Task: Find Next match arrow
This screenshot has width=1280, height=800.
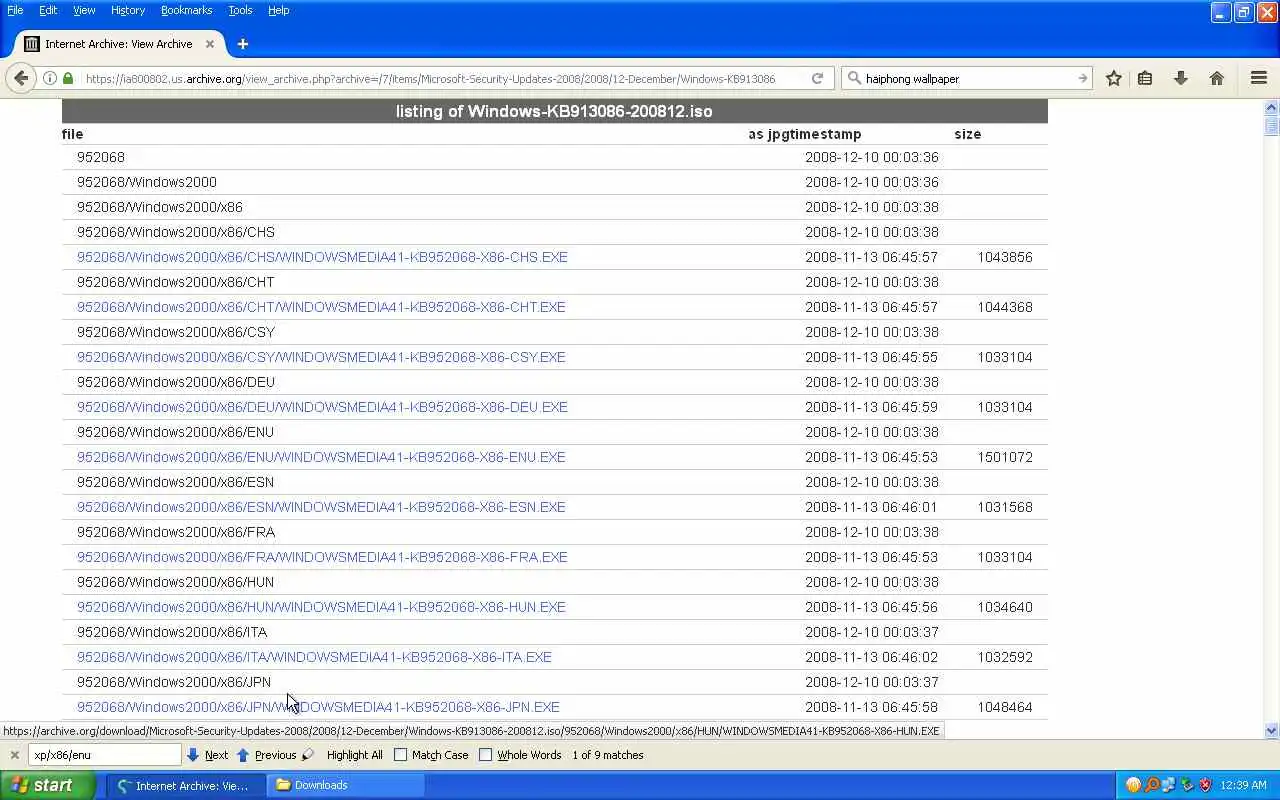Action: pyautogui.click(x=207, y=755)
